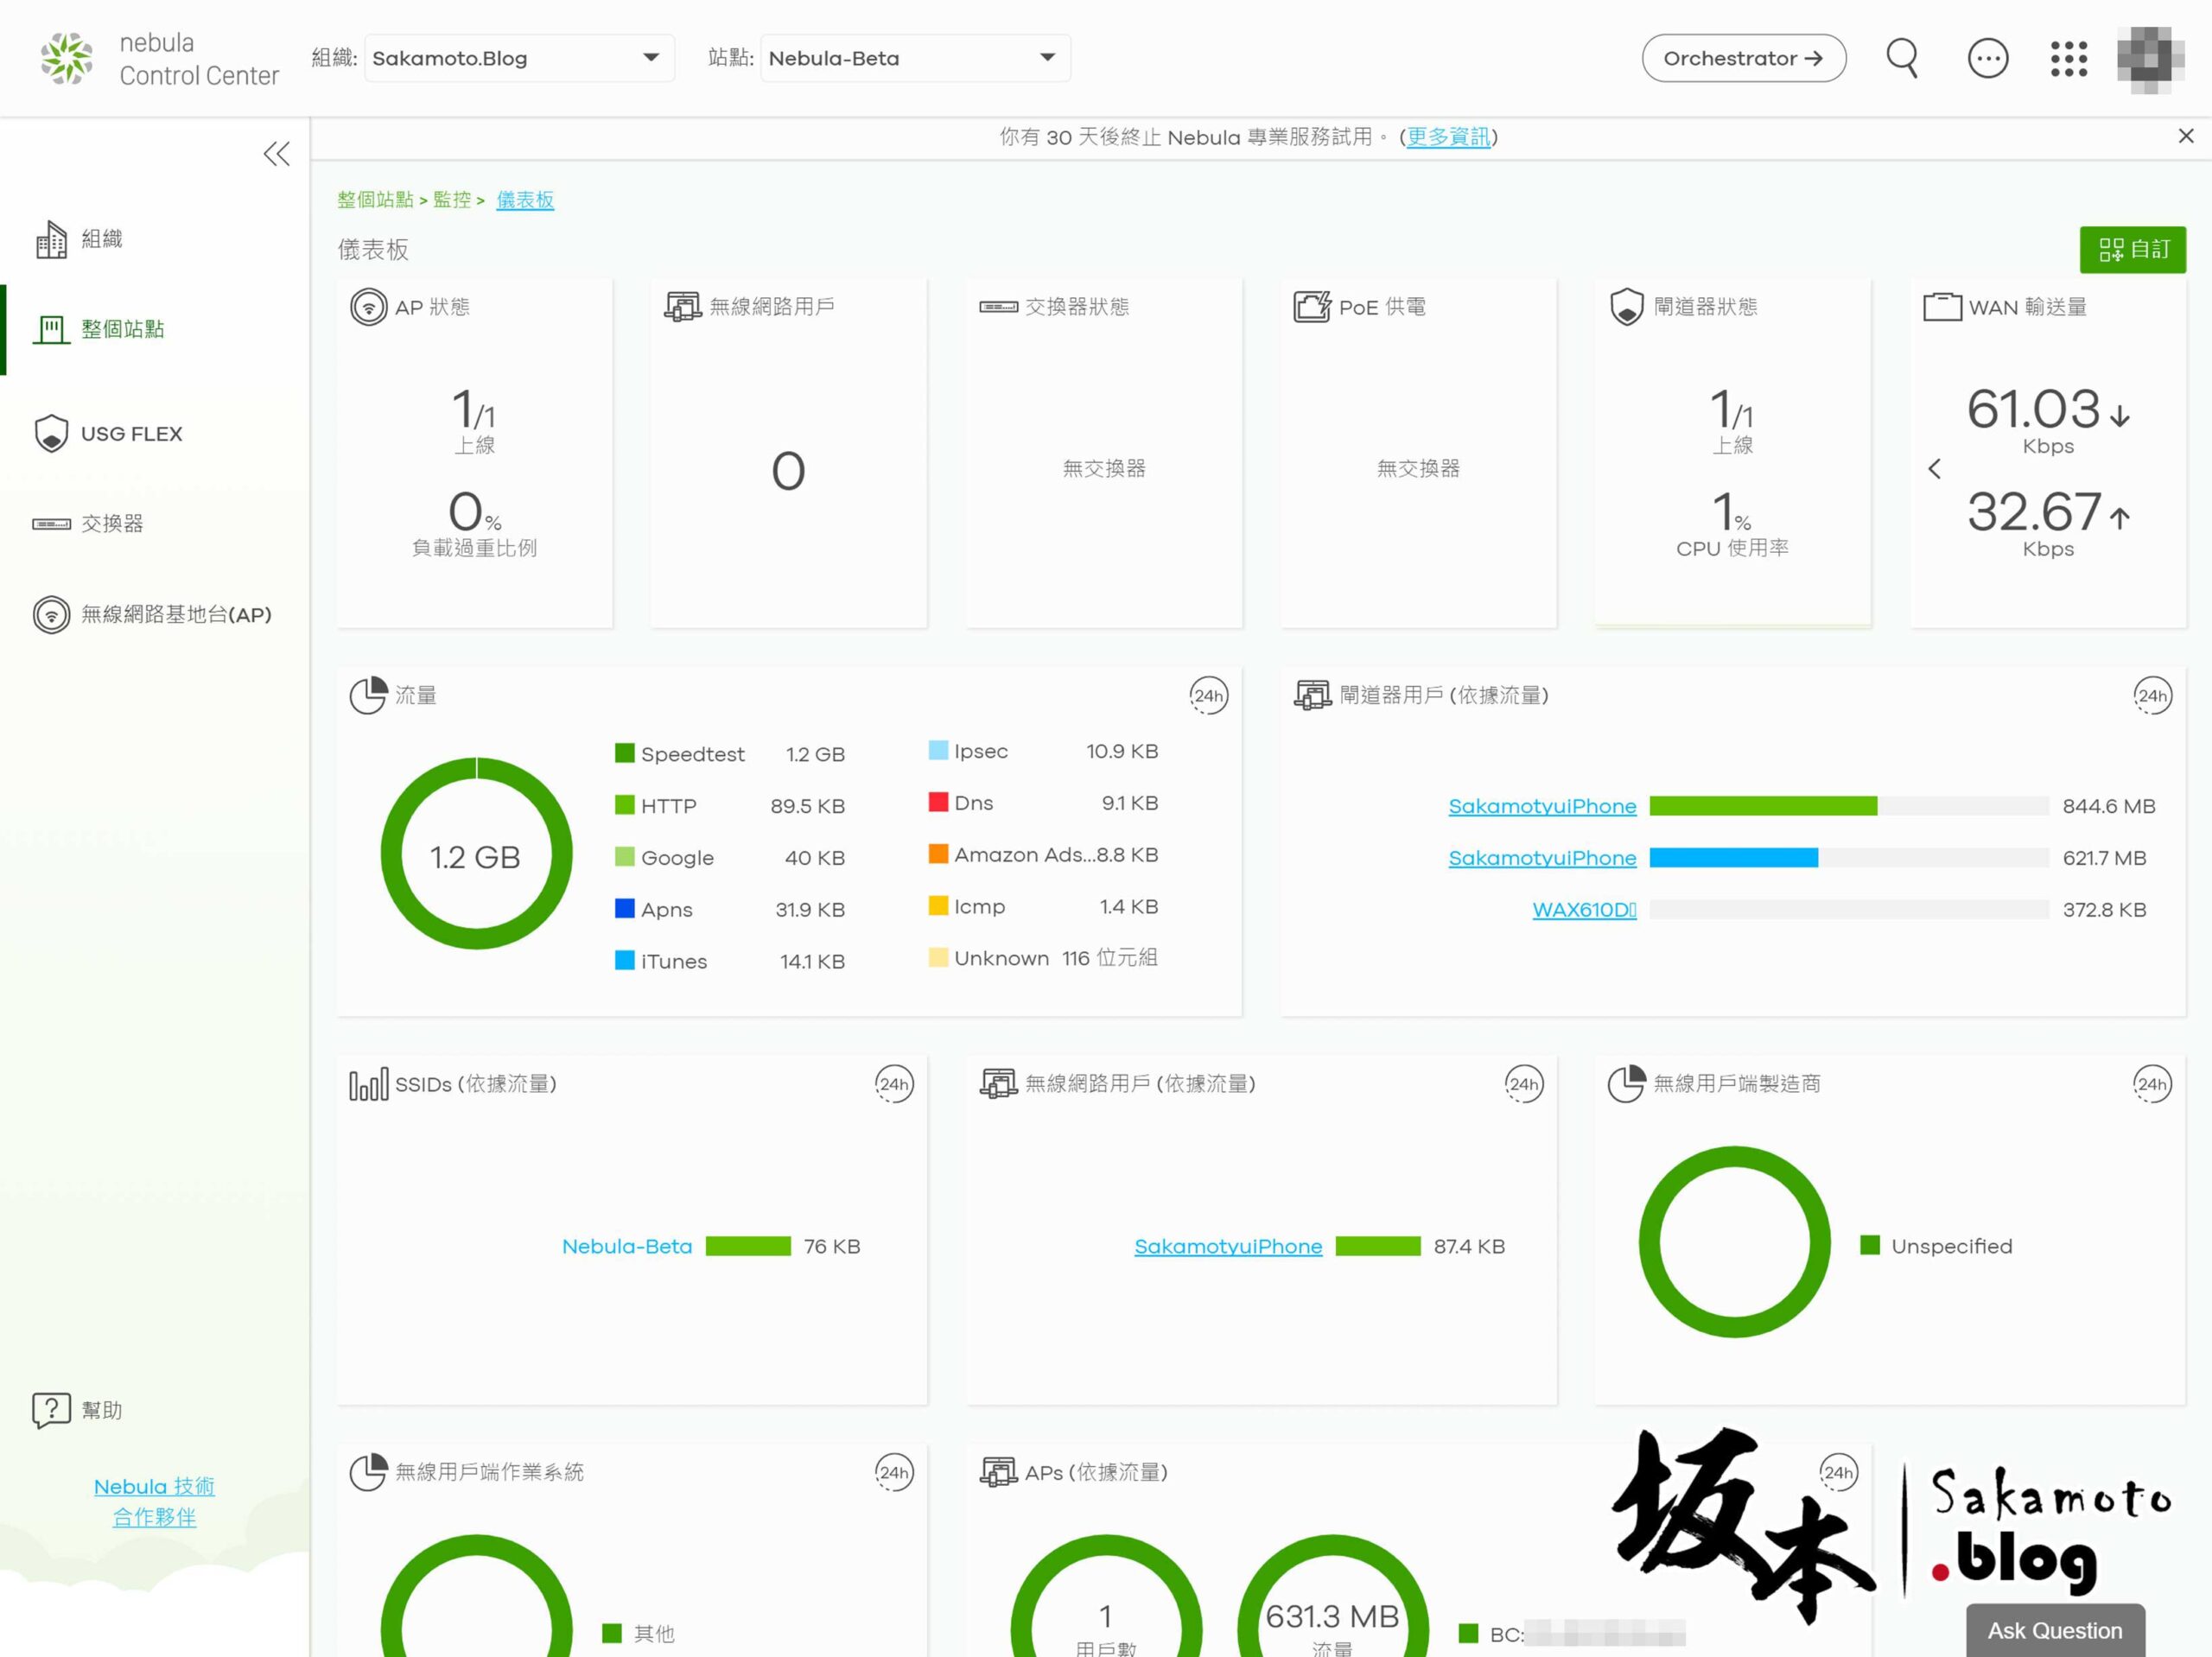
Task: Toggle 24h on 無線網路用戶 (依據流量) widget
Action: pyautogui.click(x=1524, y=1084)
